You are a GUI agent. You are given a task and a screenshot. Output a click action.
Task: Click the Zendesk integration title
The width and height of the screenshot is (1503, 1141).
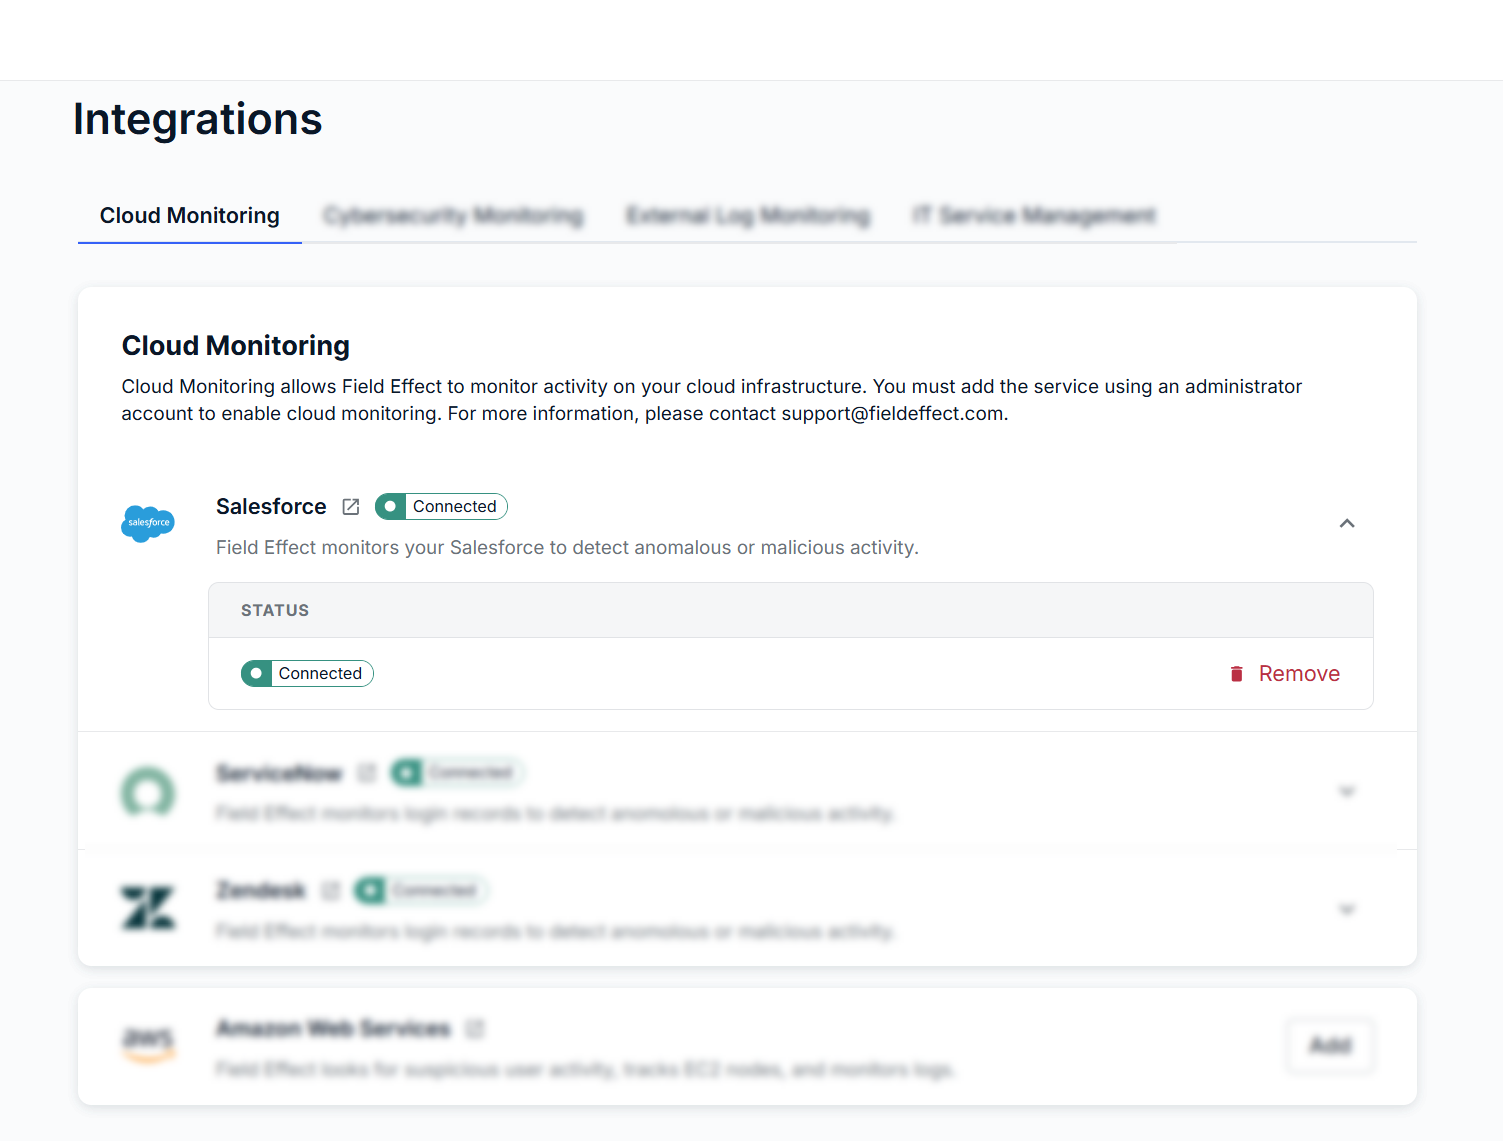261,890
